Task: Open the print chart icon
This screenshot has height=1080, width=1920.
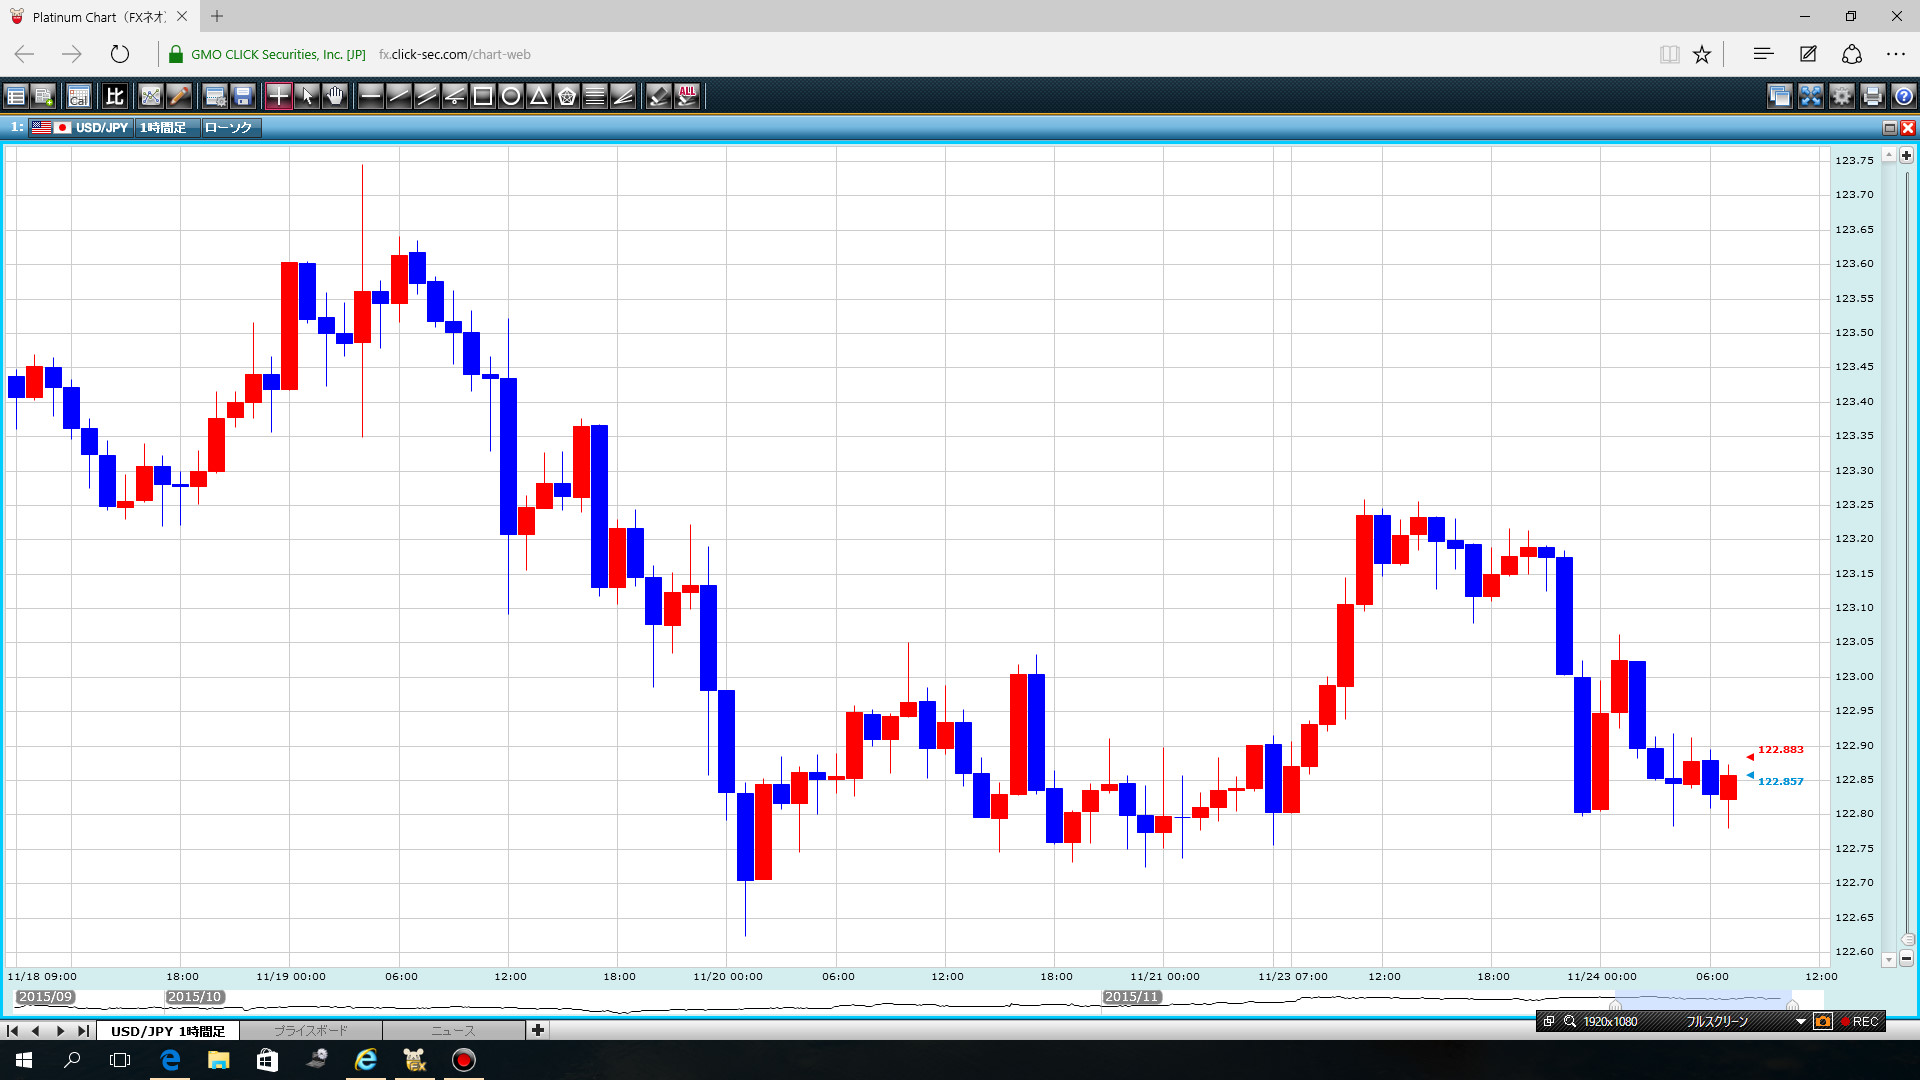Action: (x=1873, y=96)
